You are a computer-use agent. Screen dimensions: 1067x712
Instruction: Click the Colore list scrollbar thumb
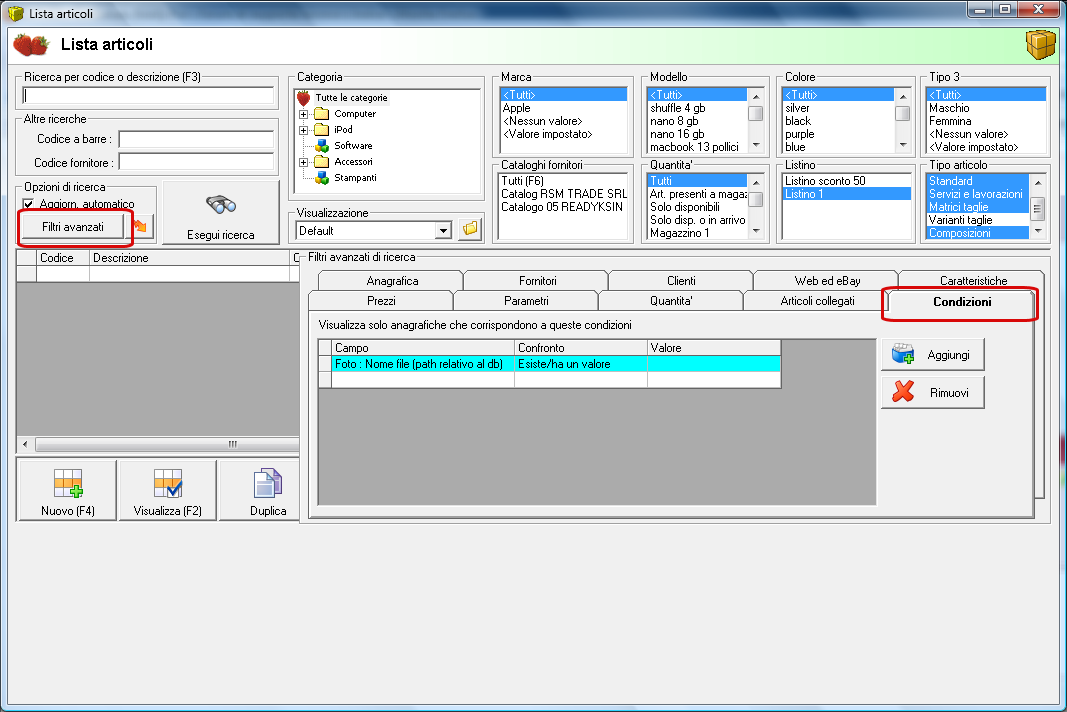(x=903, y=113)
